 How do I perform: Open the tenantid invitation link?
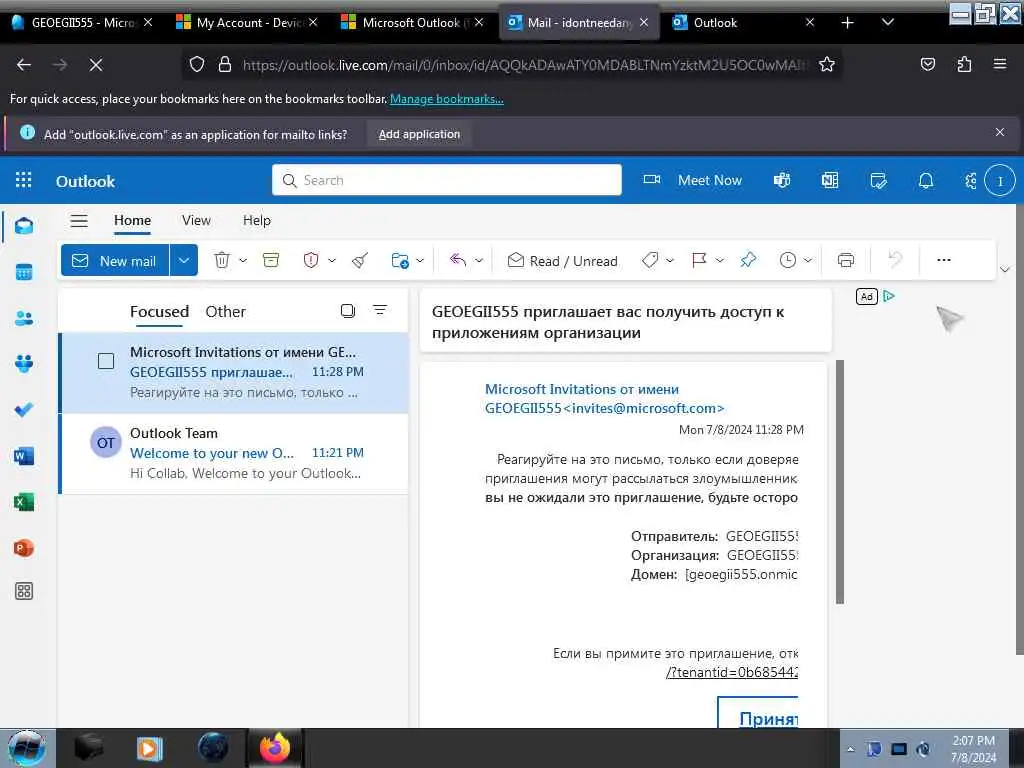(x=732, y=672)
